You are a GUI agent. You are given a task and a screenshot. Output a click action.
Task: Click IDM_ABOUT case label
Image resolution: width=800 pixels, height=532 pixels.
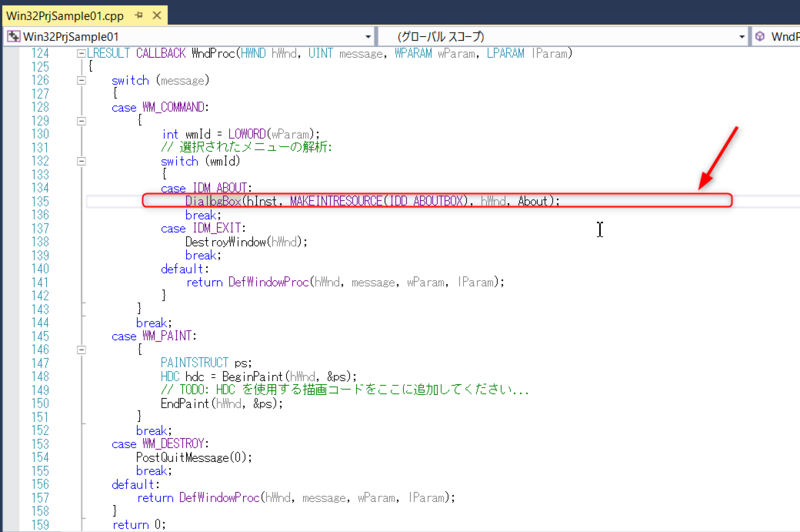[x=220, y=188]
